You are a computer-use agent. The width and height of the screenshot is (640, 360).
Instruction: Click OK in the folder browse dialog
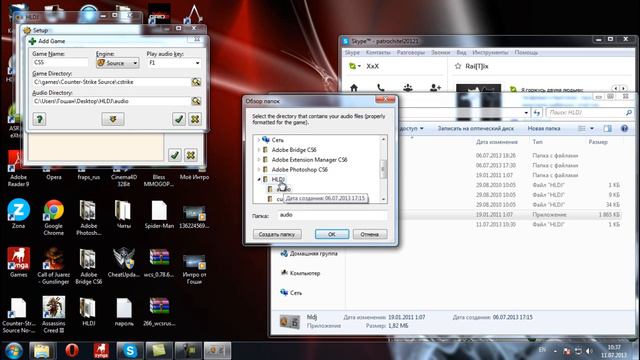click(332, 234)
